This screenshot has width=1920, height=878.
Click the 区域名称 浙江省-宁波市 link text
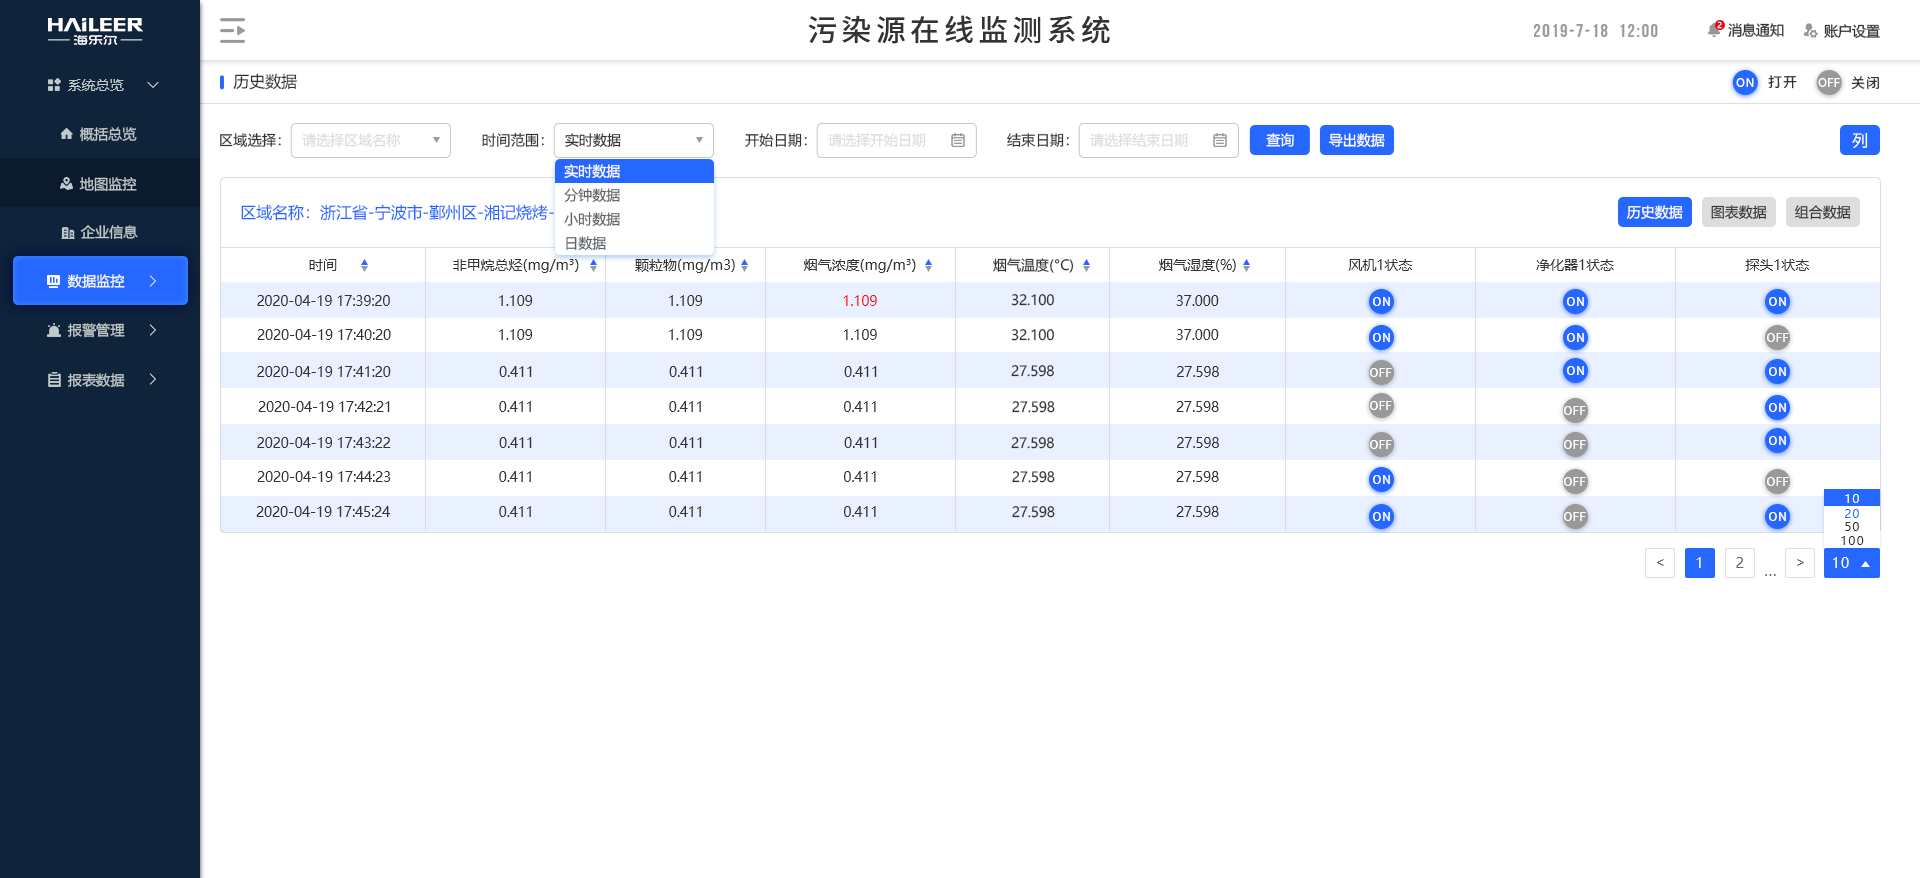click(x=397, y=213)
